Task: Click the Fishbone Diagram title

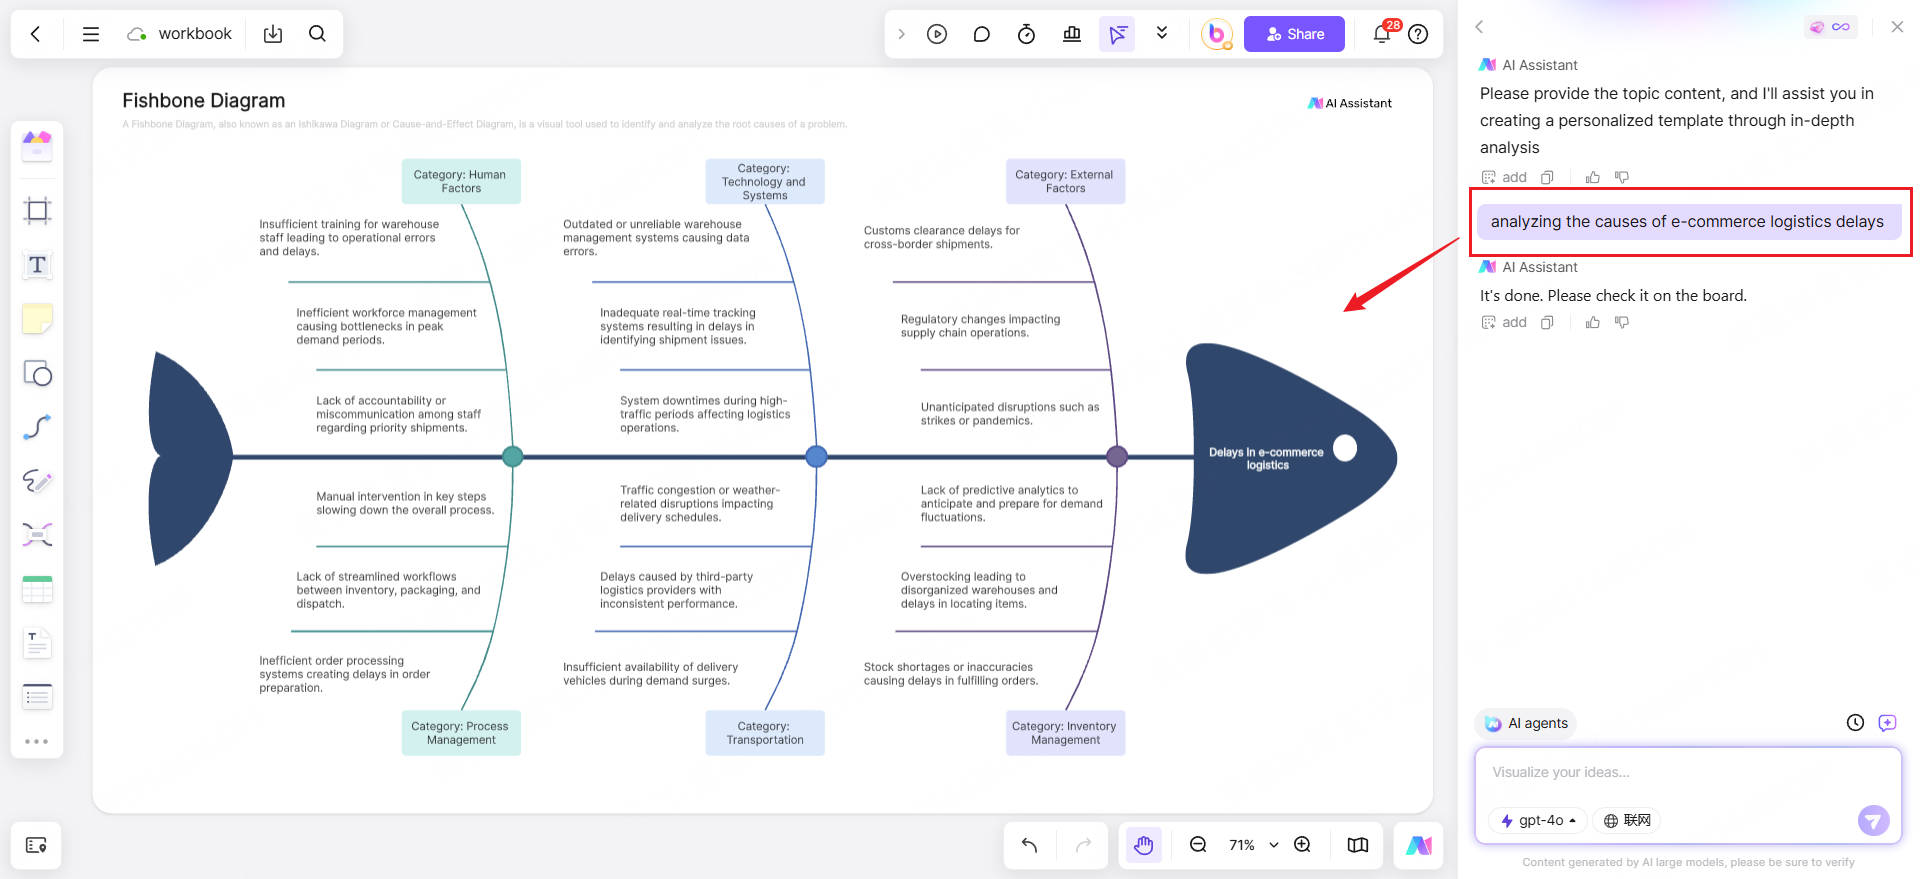Action: coord(204,100)
